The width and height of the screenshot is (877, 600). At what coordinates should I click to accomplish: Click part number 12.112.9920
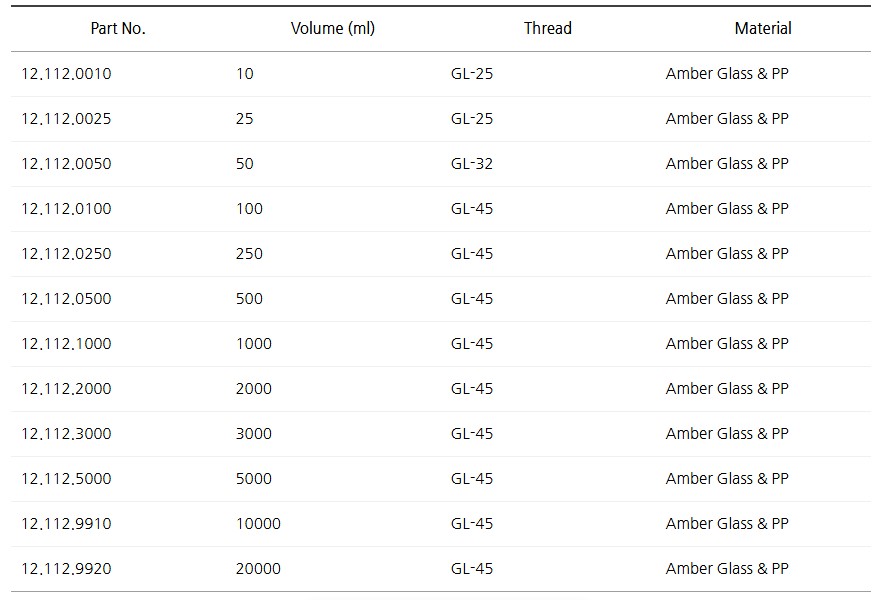pos(66,569)
